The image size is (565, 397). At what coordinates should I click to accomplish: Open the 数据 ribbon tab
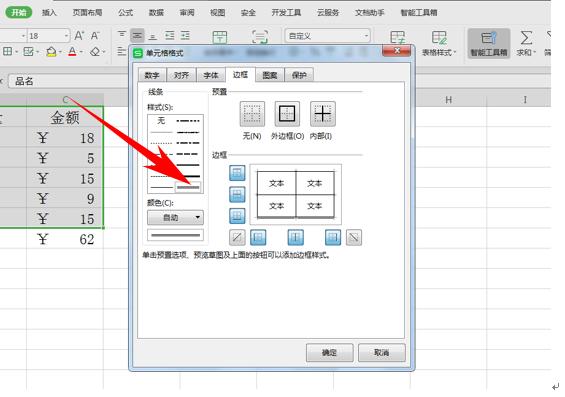click(156, 13)
